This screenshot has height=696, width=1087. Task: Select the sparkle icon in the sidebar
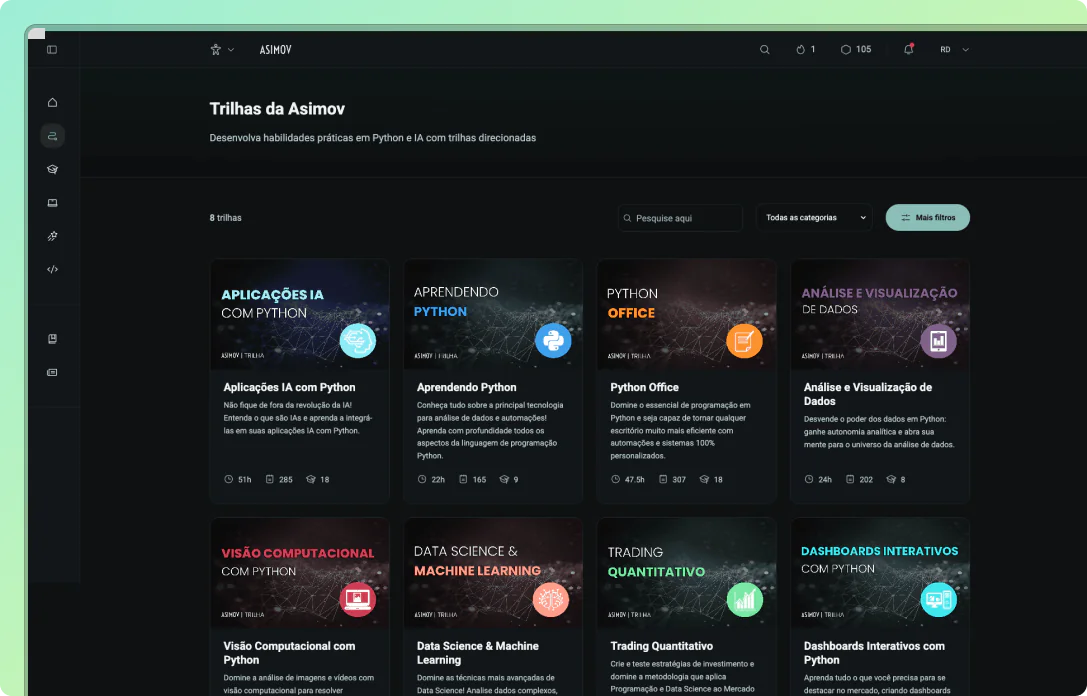click(51, 236)
